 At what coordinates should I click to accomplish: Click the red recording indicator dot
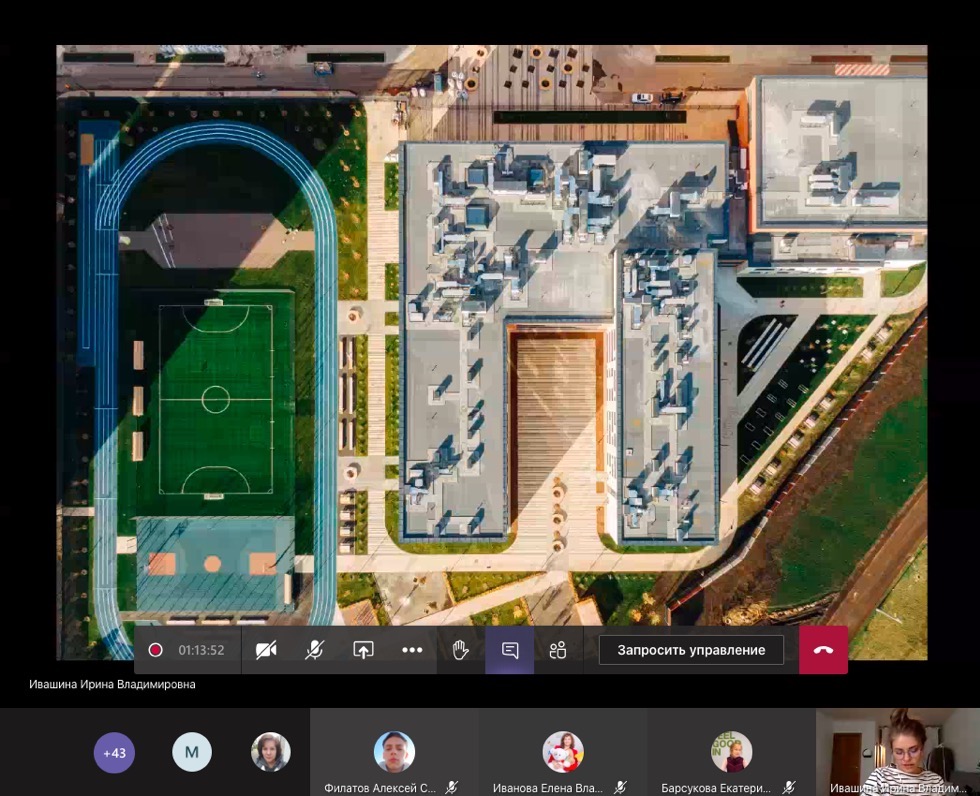pyautogui.click(x=155, y=650)
